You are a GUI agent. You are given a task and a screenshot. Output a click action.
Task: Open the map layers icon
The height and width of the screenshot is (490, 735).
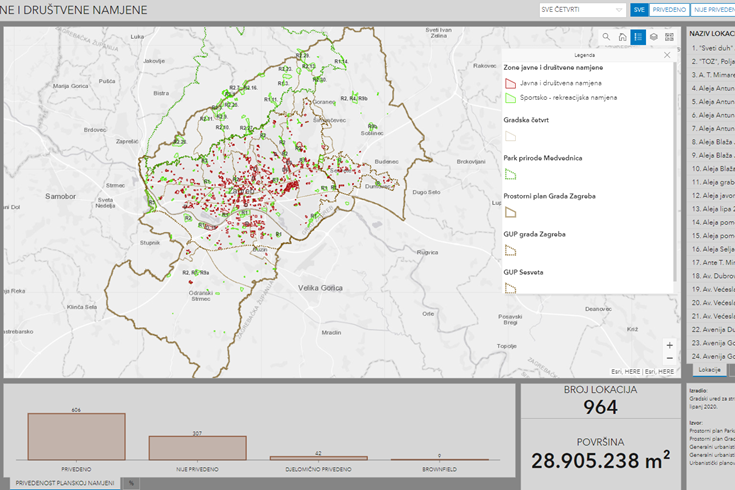tap(654, 37)
